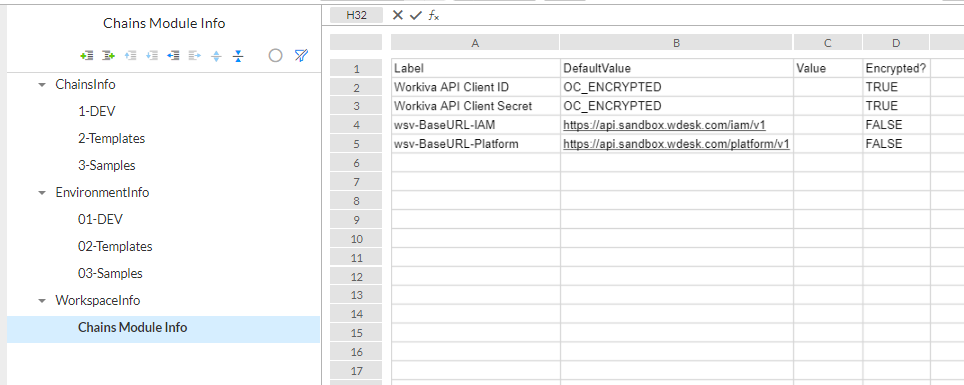964x385 pixels.
Task: Select row 17 header
Action: 356,371
